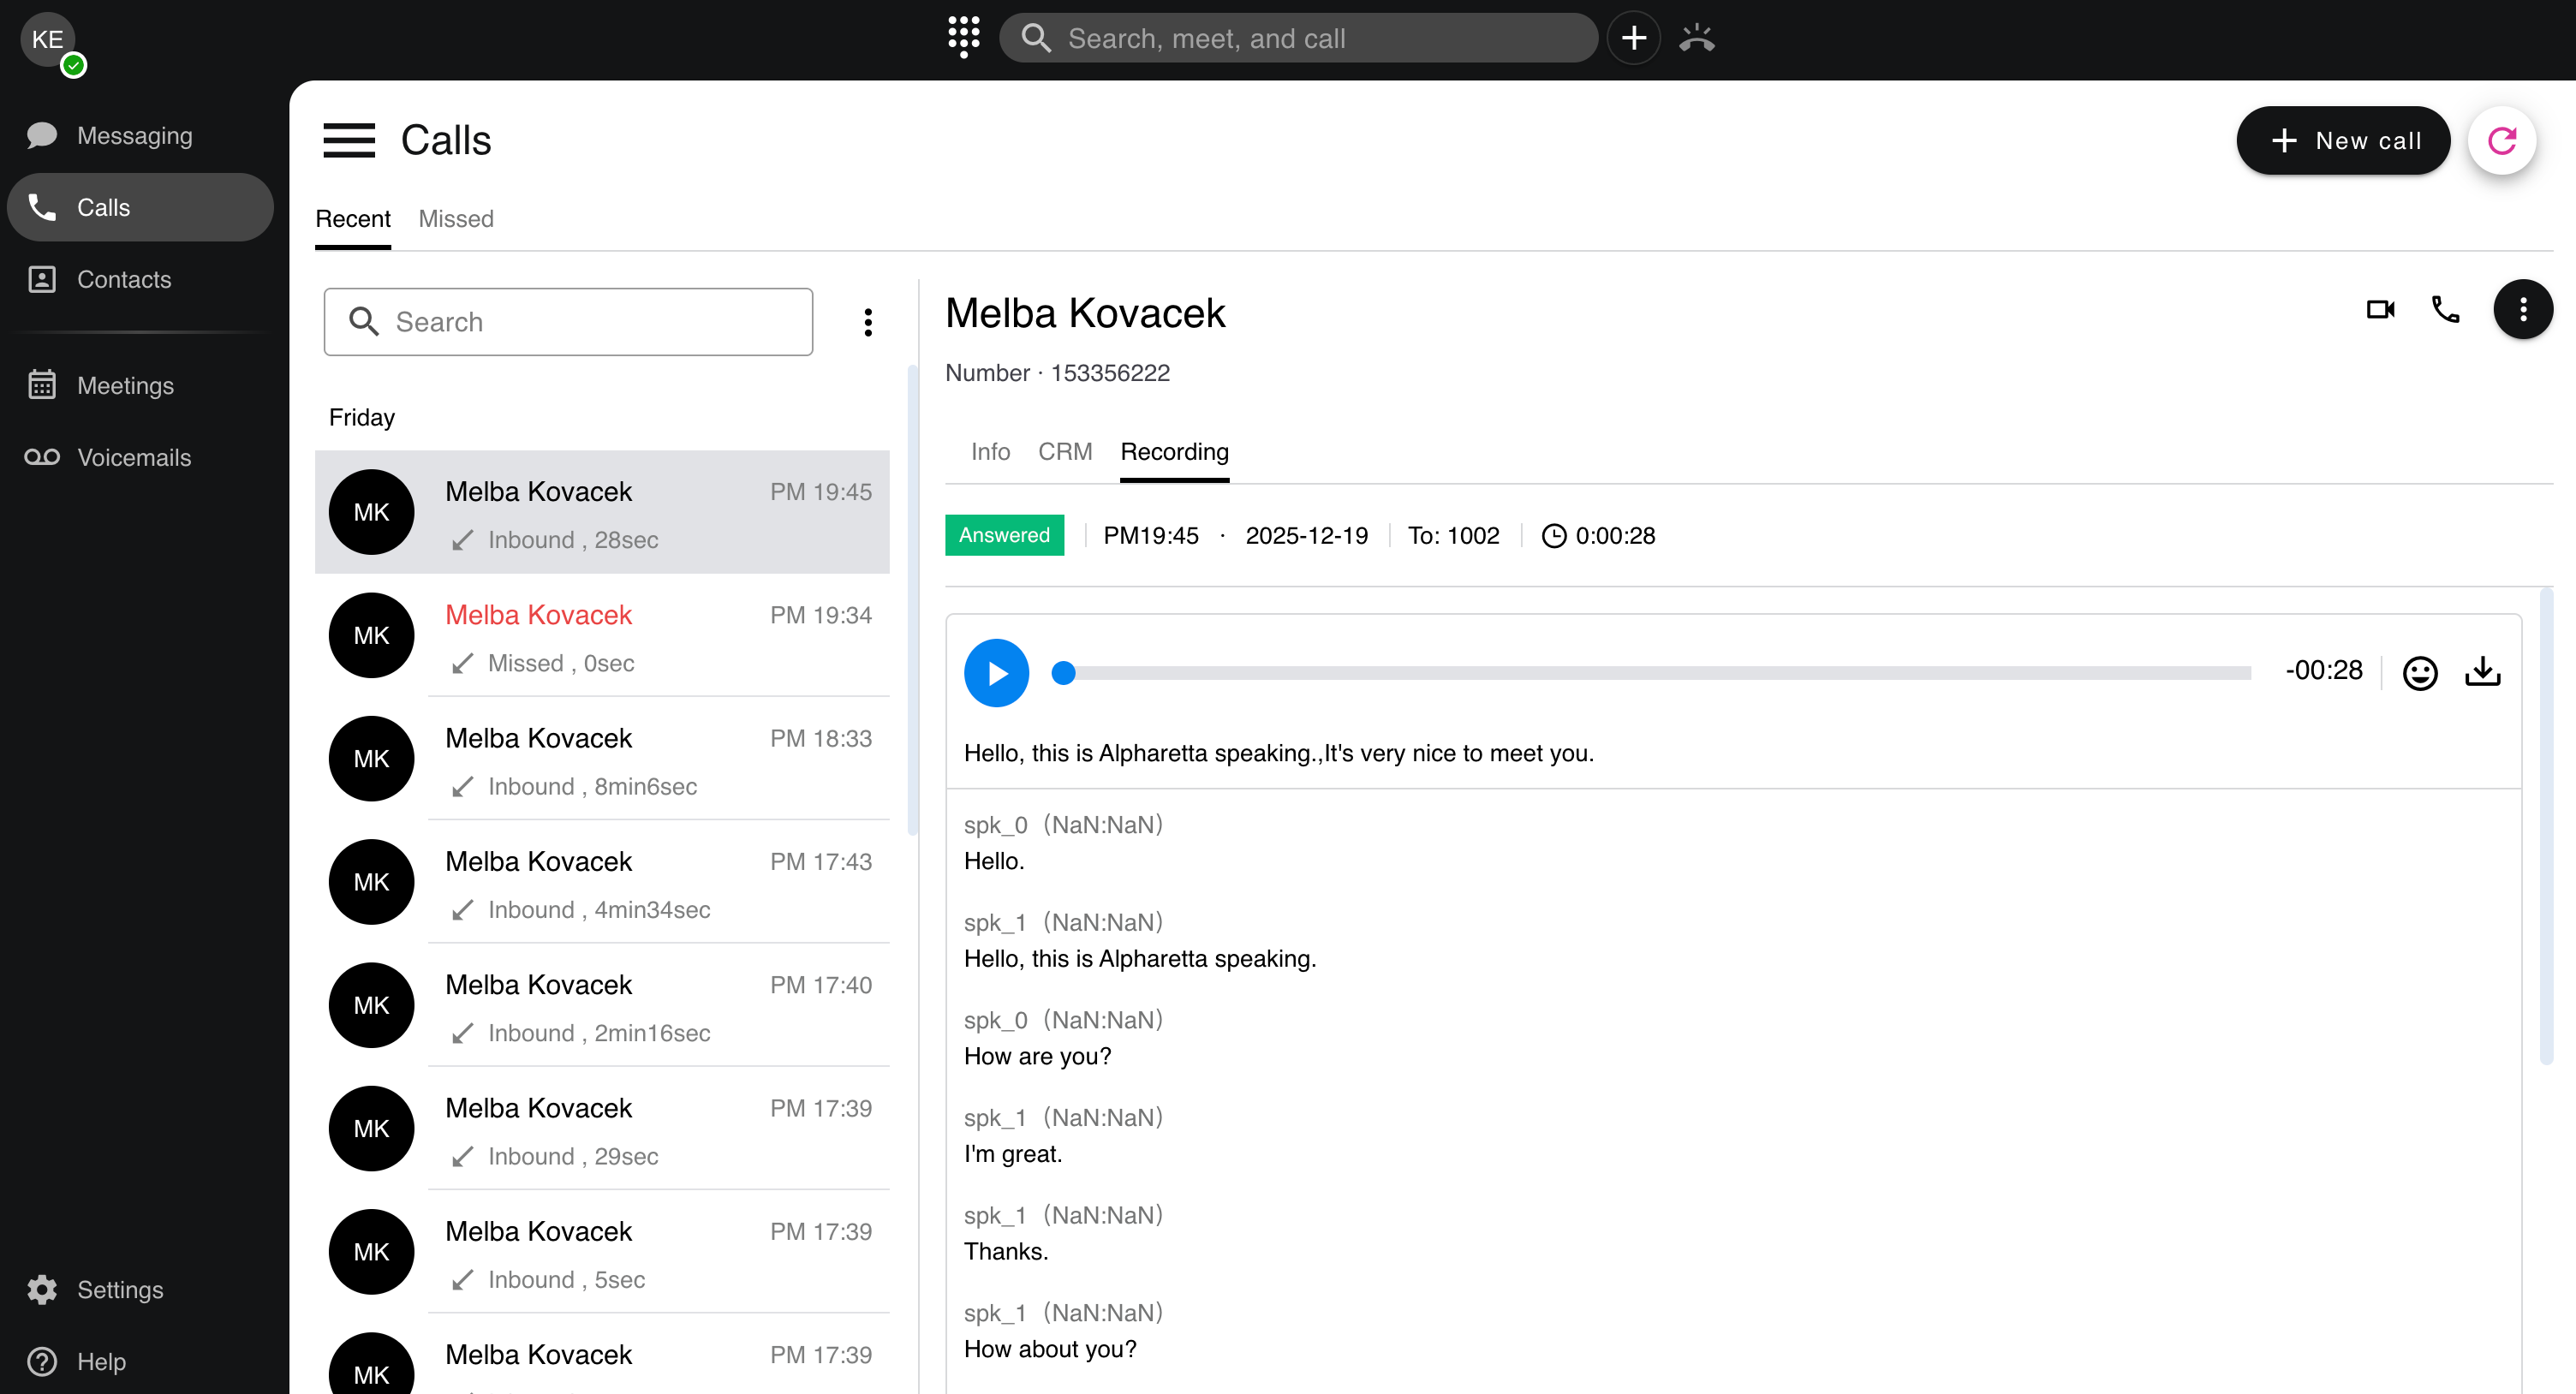The width and height of the screenshot is (2576, 1394).
Task: Start a video call with Melba Kovacek
Action: (2380, 310)
